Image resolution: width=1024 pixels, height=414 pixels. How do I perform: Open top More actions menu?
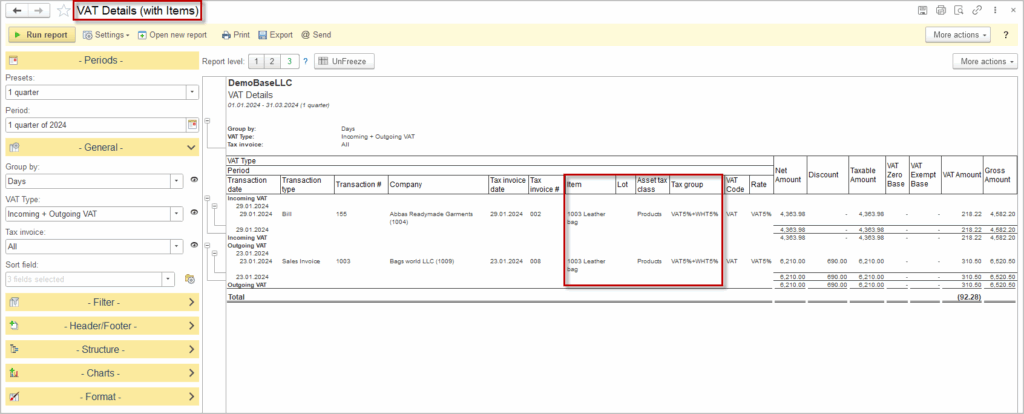tap(958, 34)
